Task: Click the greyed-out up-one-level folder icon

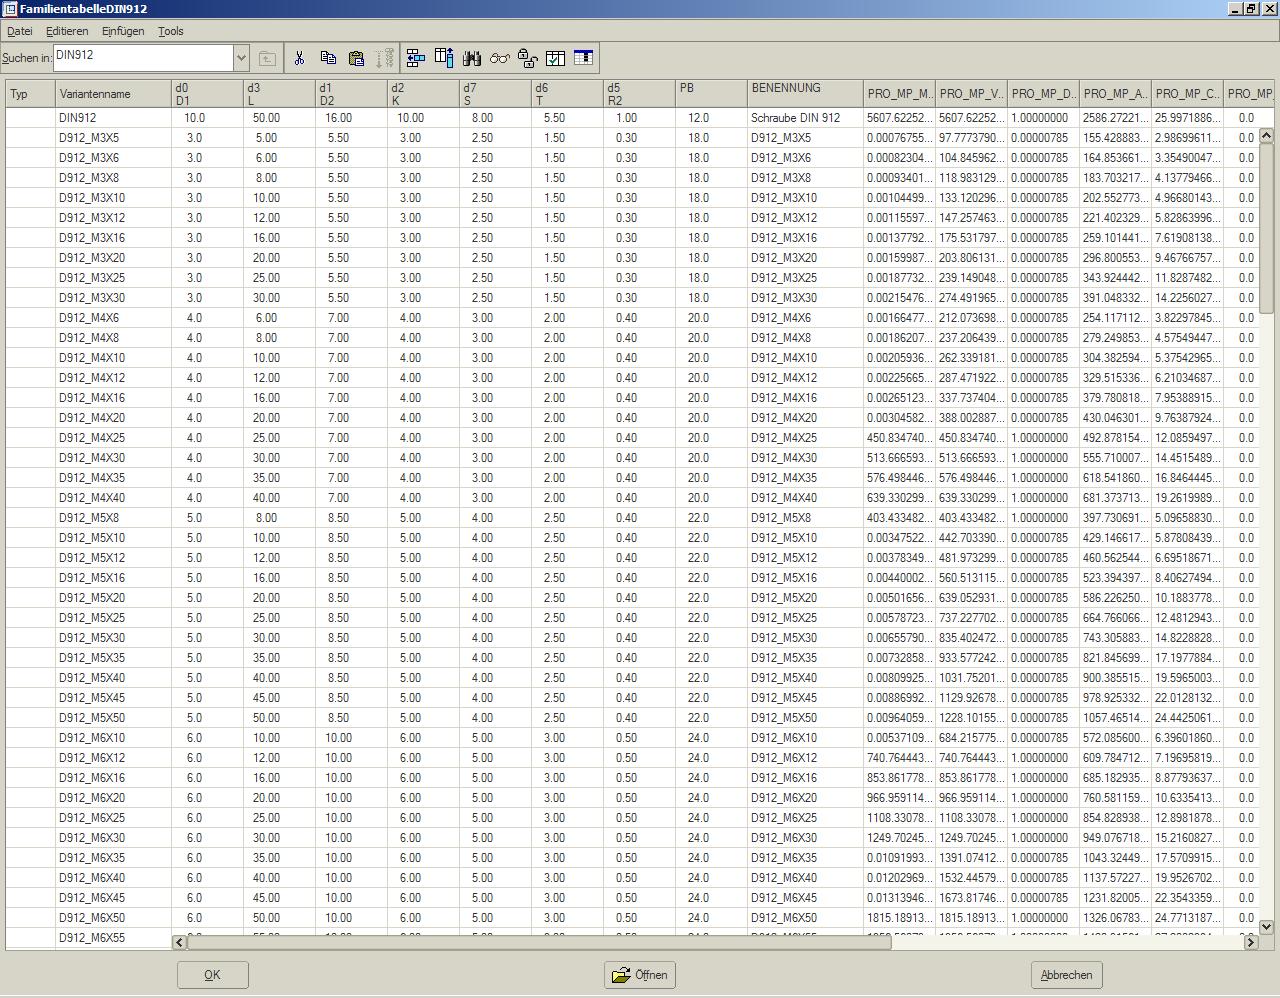Action: click(x=267, y=58)
